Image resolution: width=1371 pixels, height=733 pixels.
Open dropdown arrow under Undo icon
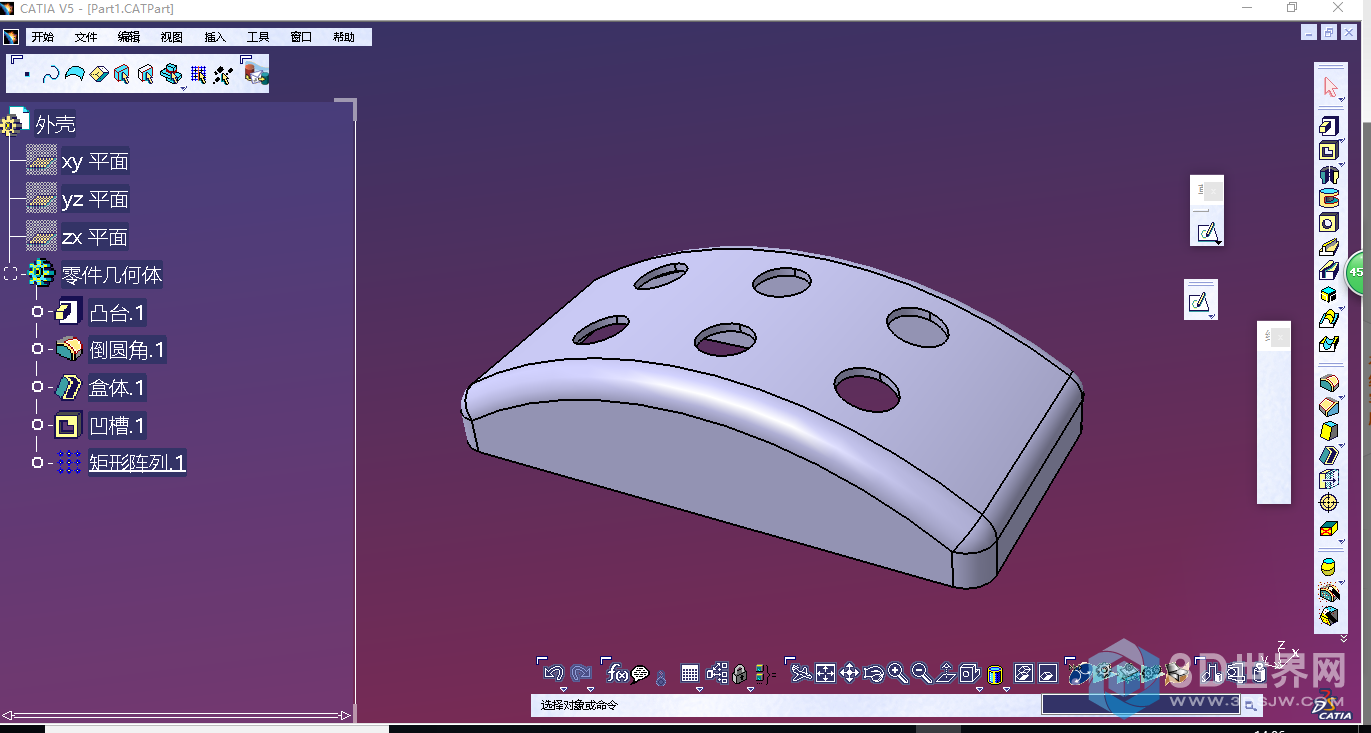(x=563, y=689)
